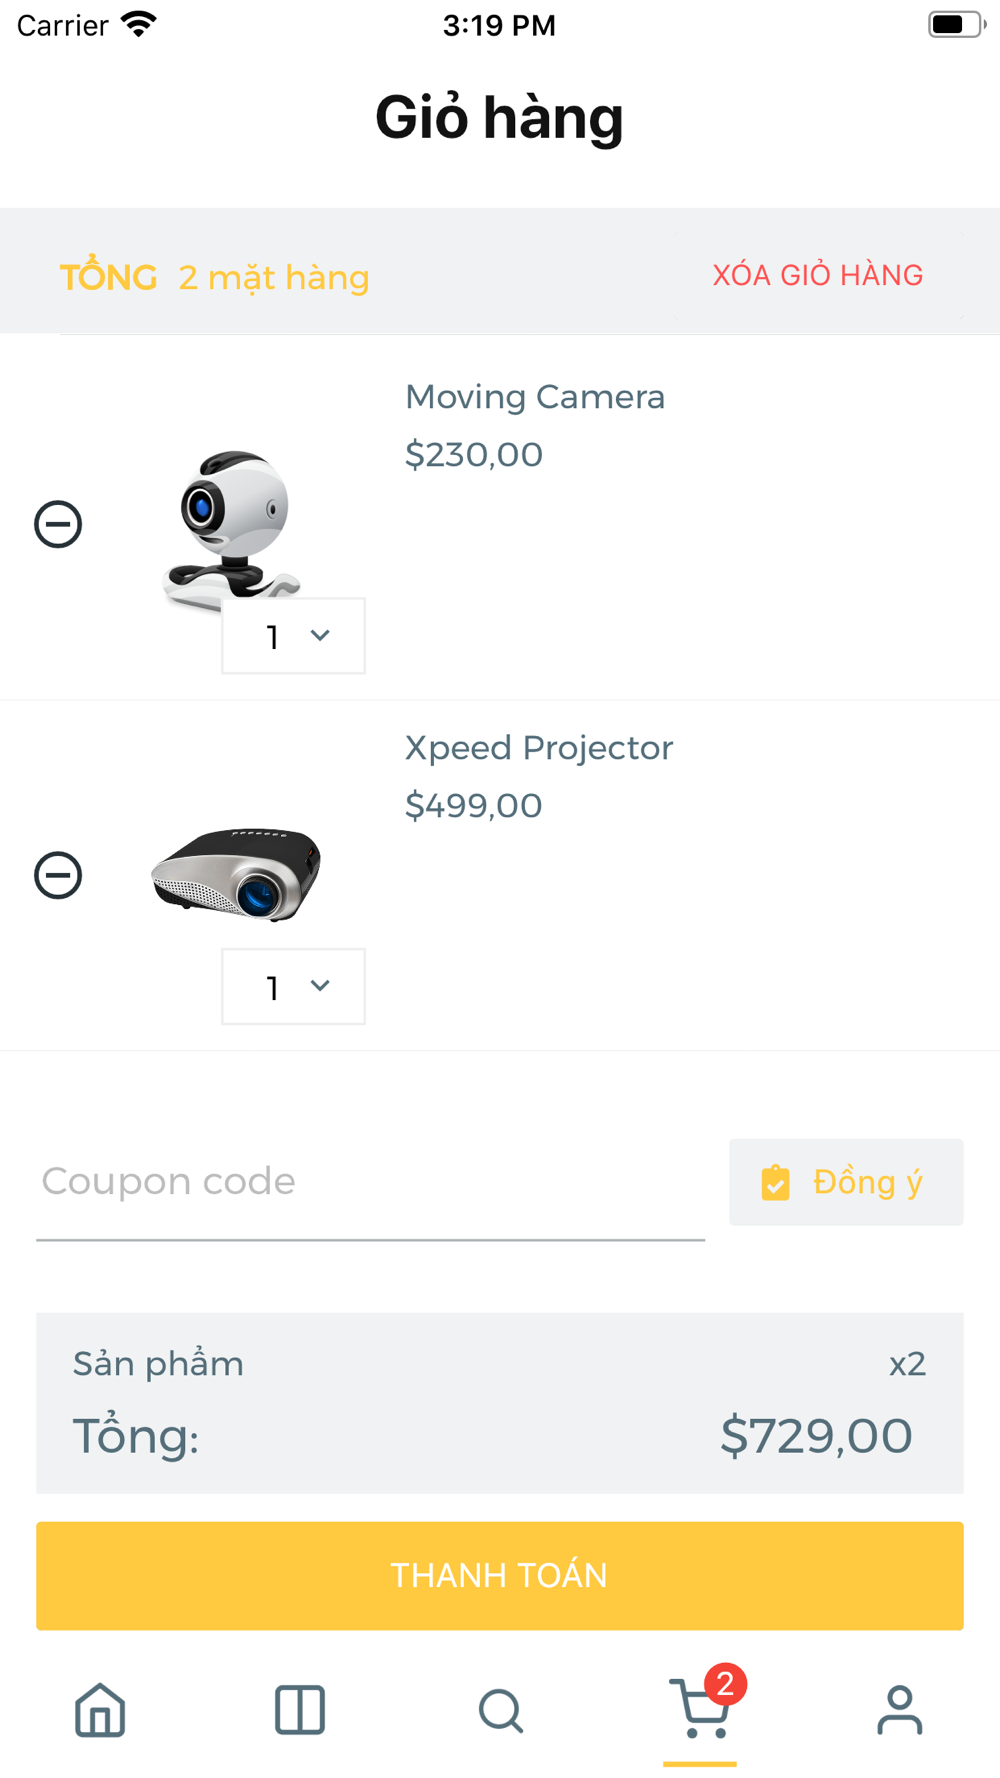Open Xpeed Projector quantity dropdown
This screenshot has height=1778, width=1000.
point(293,987)
